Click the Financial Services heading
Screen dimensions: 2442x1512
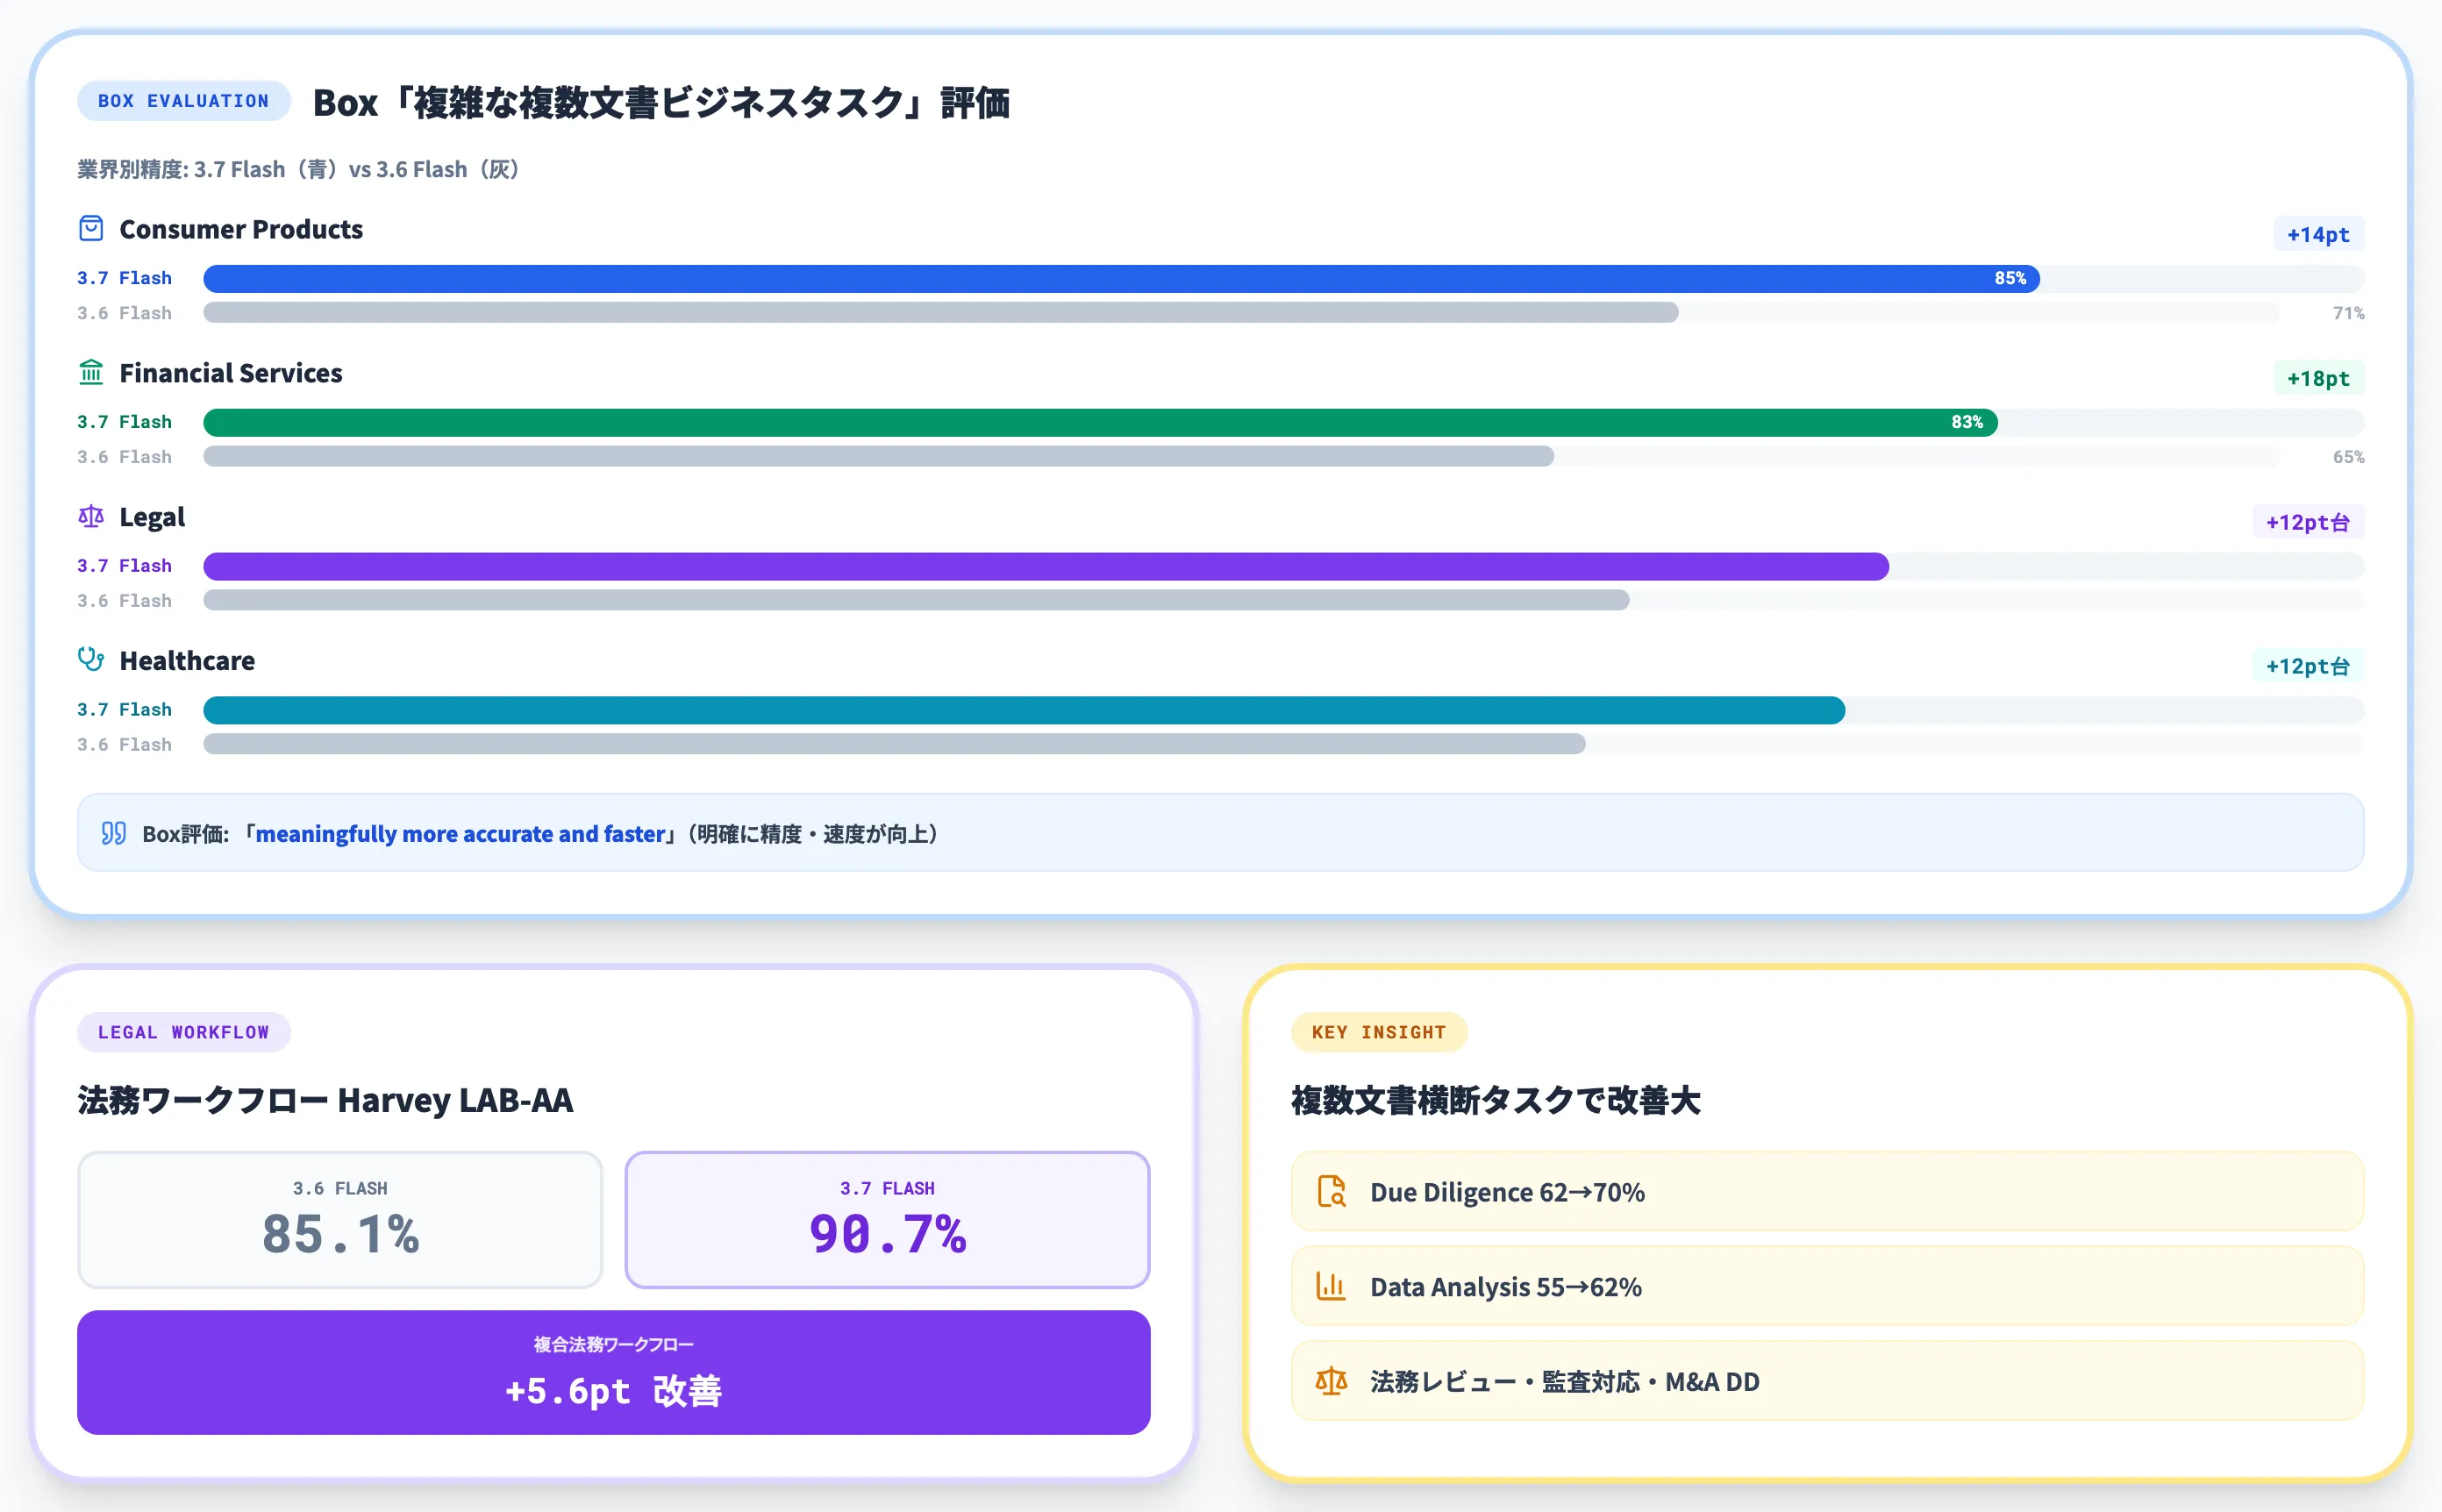231,373
